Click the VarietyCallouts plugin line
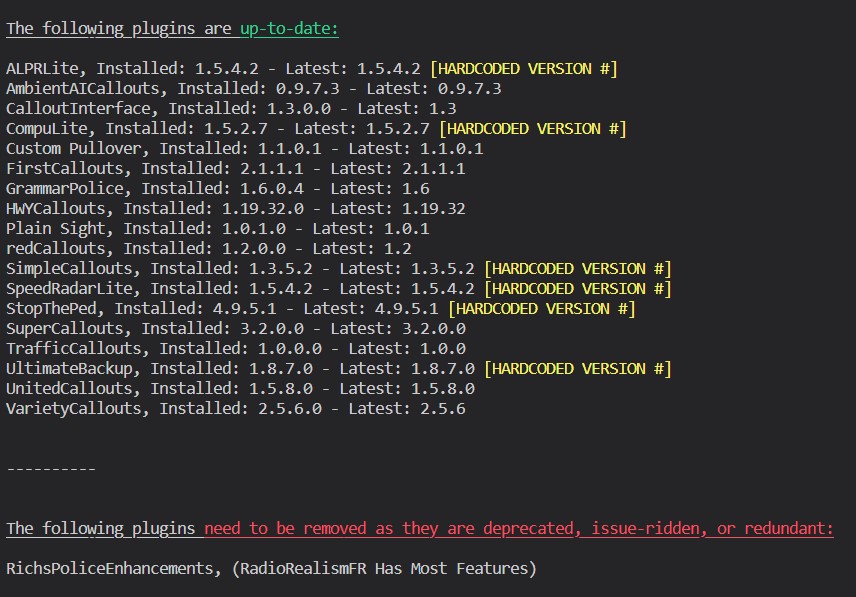The width and height of the screenshot is (856, 597). (x=235, y=409)
